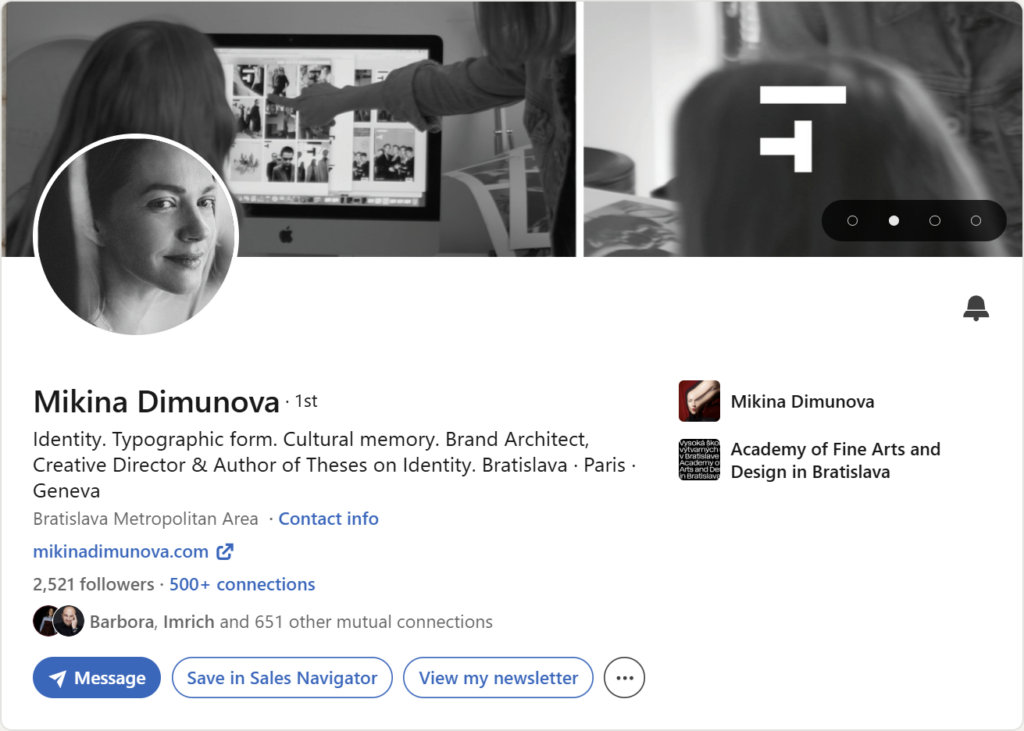Click the 2,521 followers text
1024x731 pixels.
[x=93, y=584]
